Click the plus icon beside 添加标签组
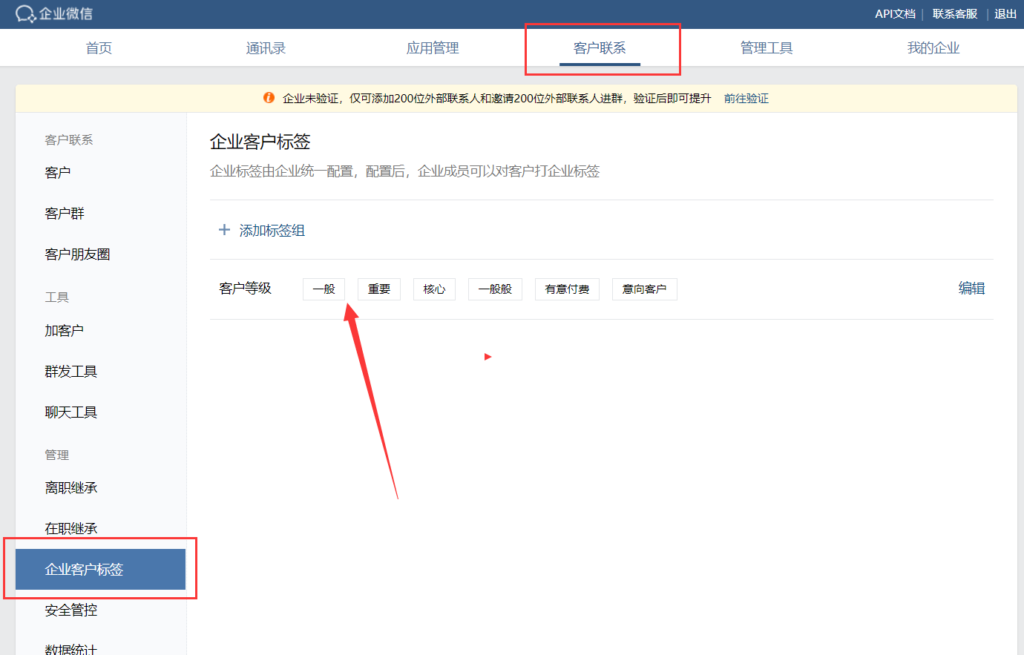The image size is (1024, 655). [224, 230]
